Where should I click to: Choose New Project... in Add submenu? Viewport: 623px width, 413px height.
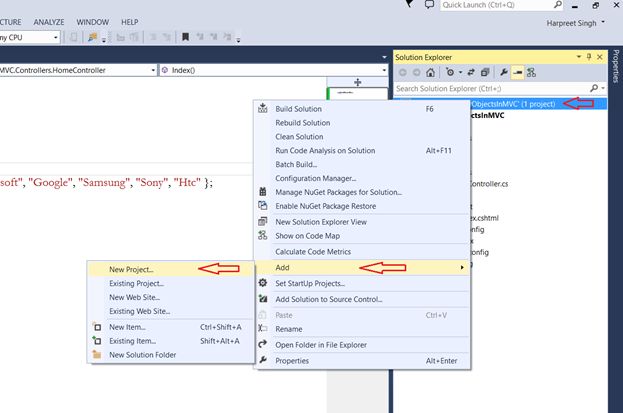click(x=170, y=270)
